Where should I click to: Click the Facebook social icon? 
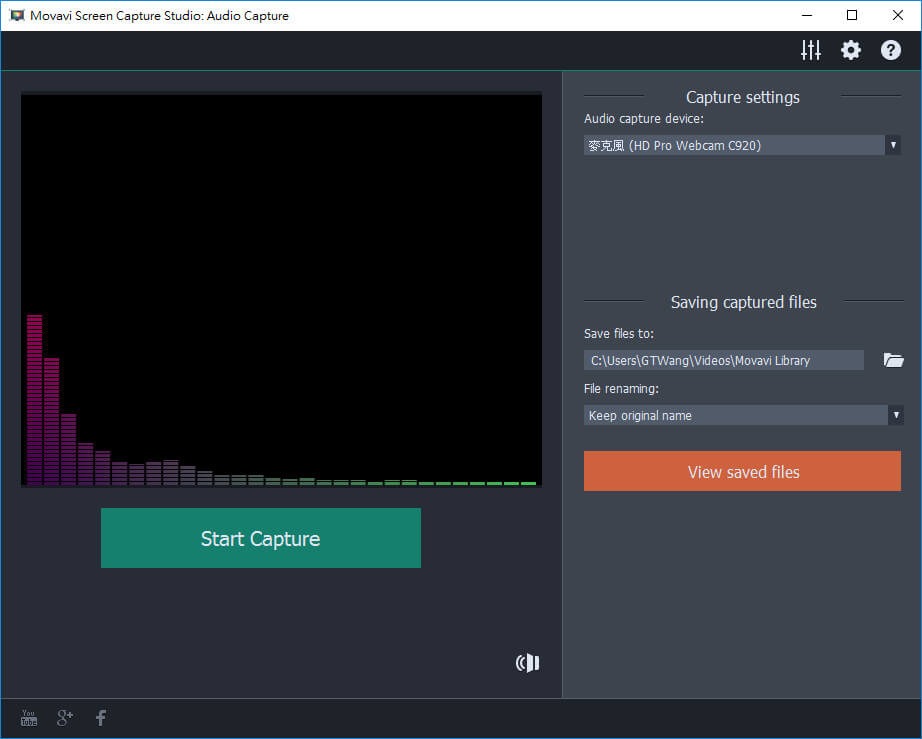pyautogui.click(x=101, y=718)
